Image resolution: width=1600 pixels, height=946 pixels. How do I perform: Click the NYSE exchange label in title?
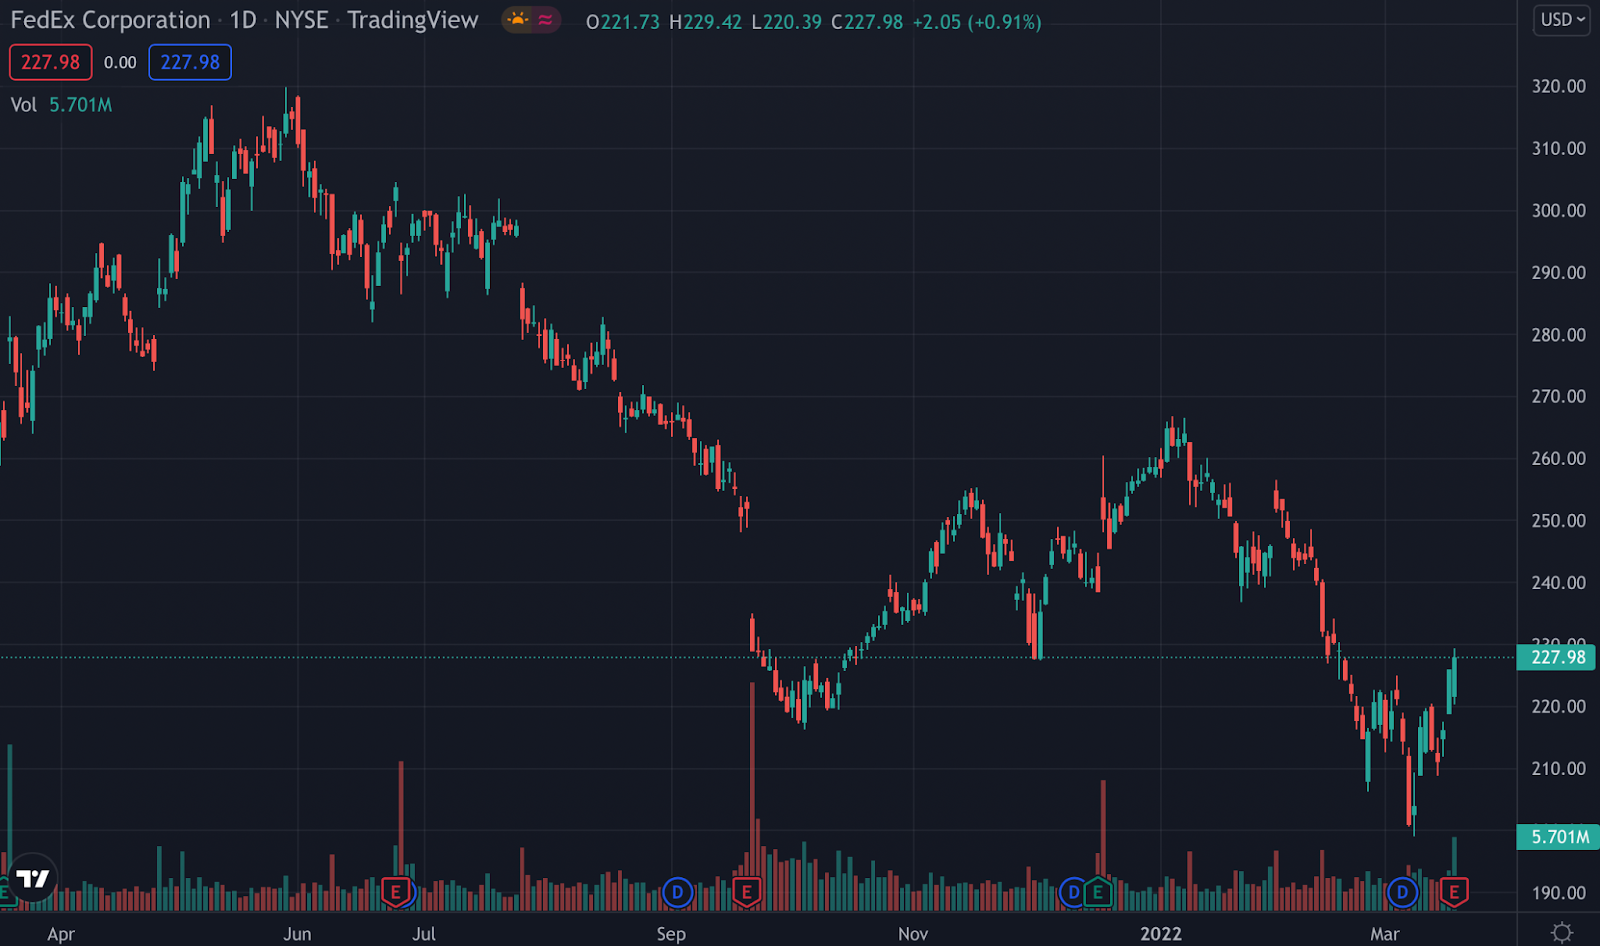tap(301, 20)
